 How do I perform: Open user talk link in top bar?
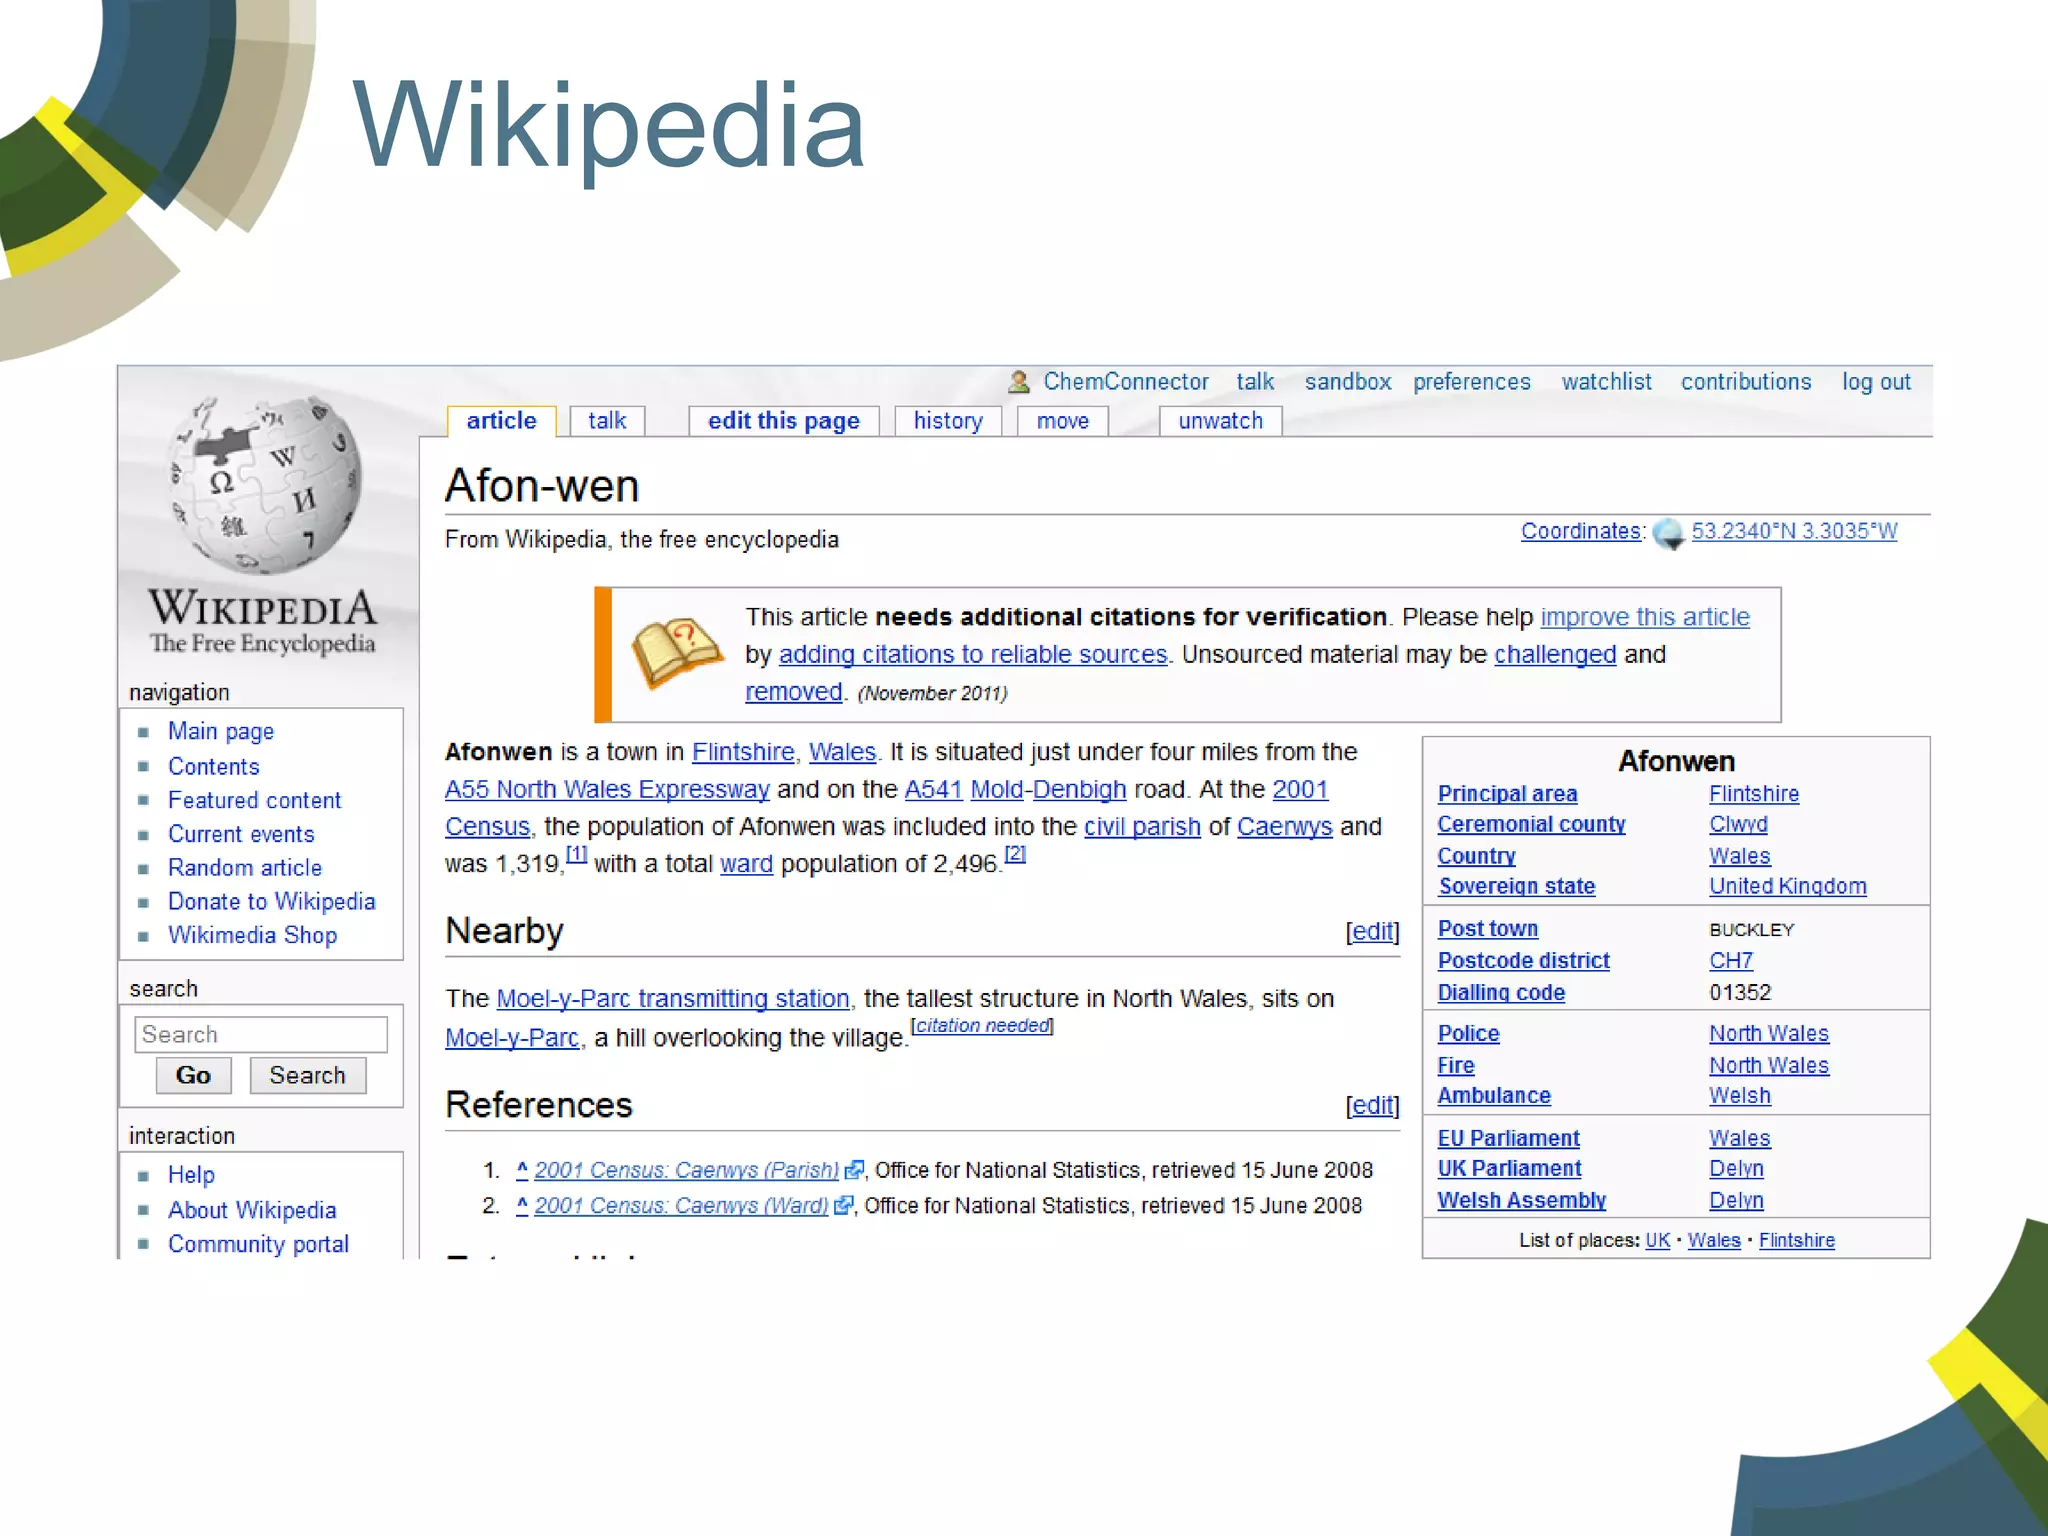point(1255,382)
